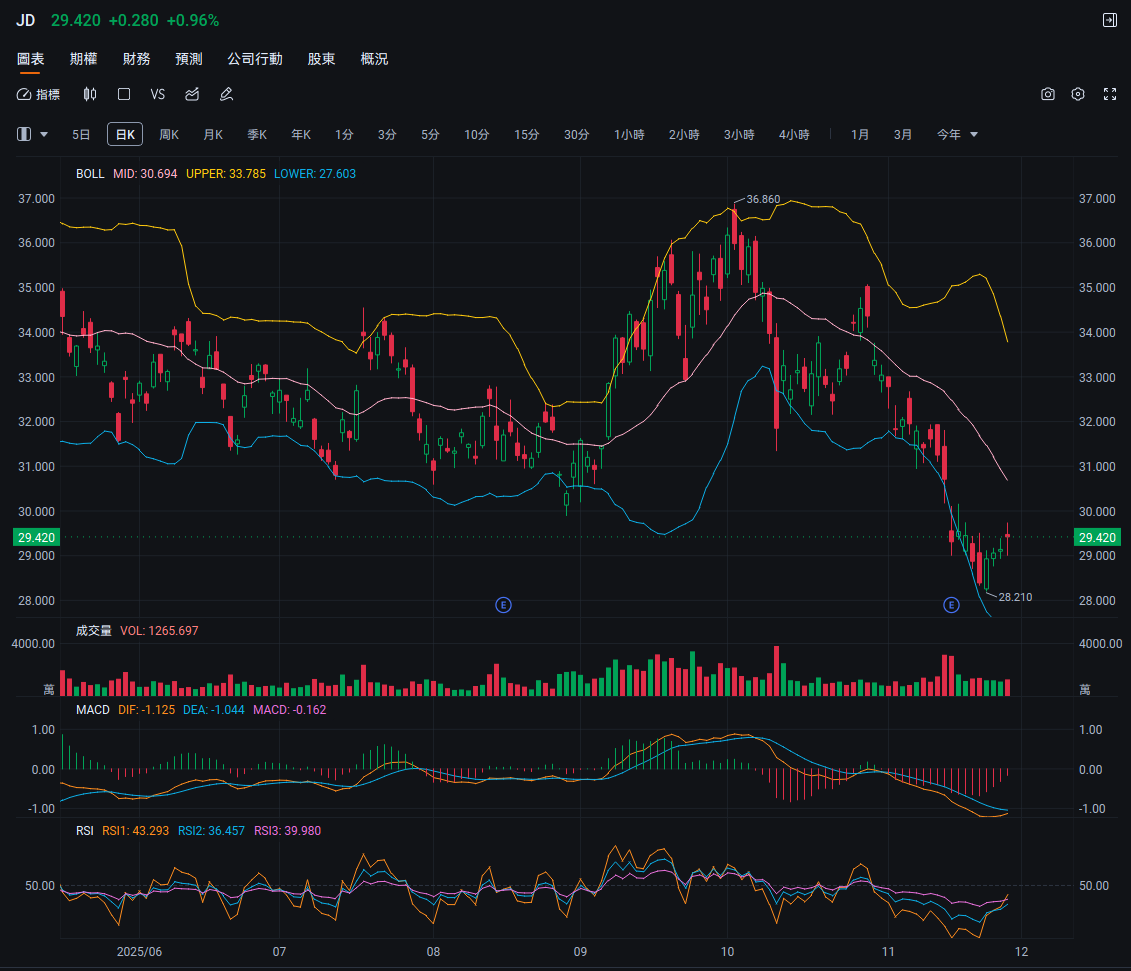Select the 1月 range
The height and width of the screenshot is (971, 1131).
[x=860, y=134]
